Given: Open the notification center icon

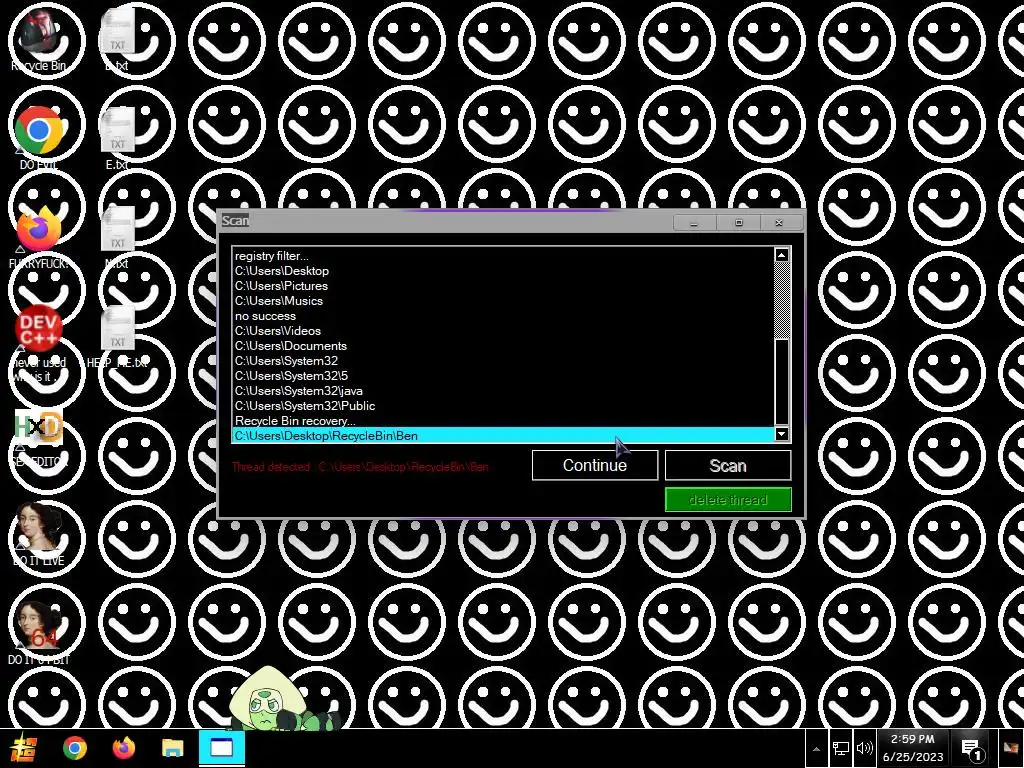Looking at the screenshot, I should click(972, 749).
